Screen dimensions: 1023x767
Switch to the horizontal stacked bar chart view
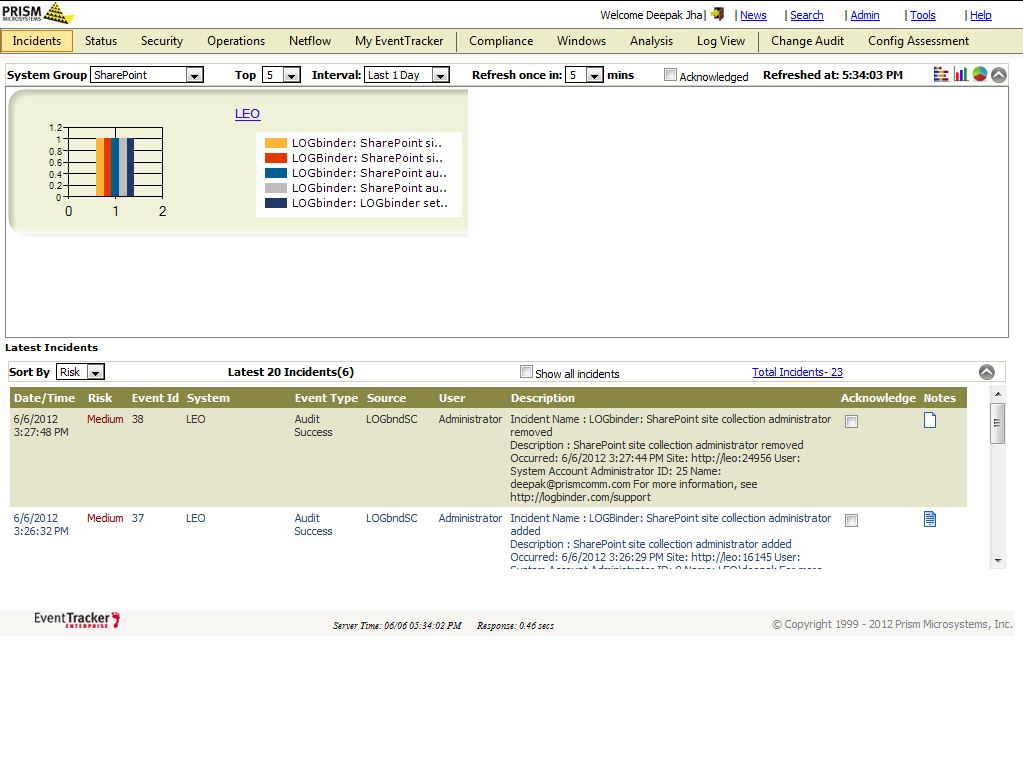tap(941, 74)
